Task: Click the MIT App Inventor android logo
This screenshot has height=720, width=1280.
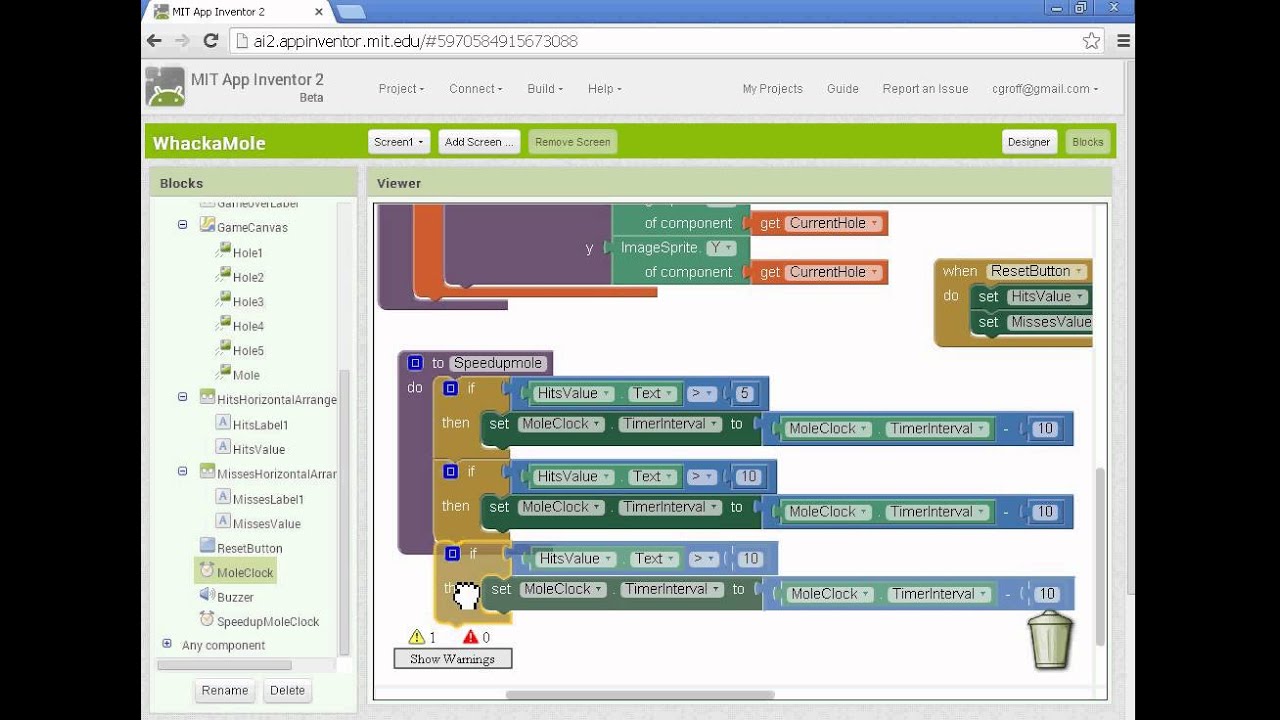Action: pyautogui.click(x=165, y=87)
